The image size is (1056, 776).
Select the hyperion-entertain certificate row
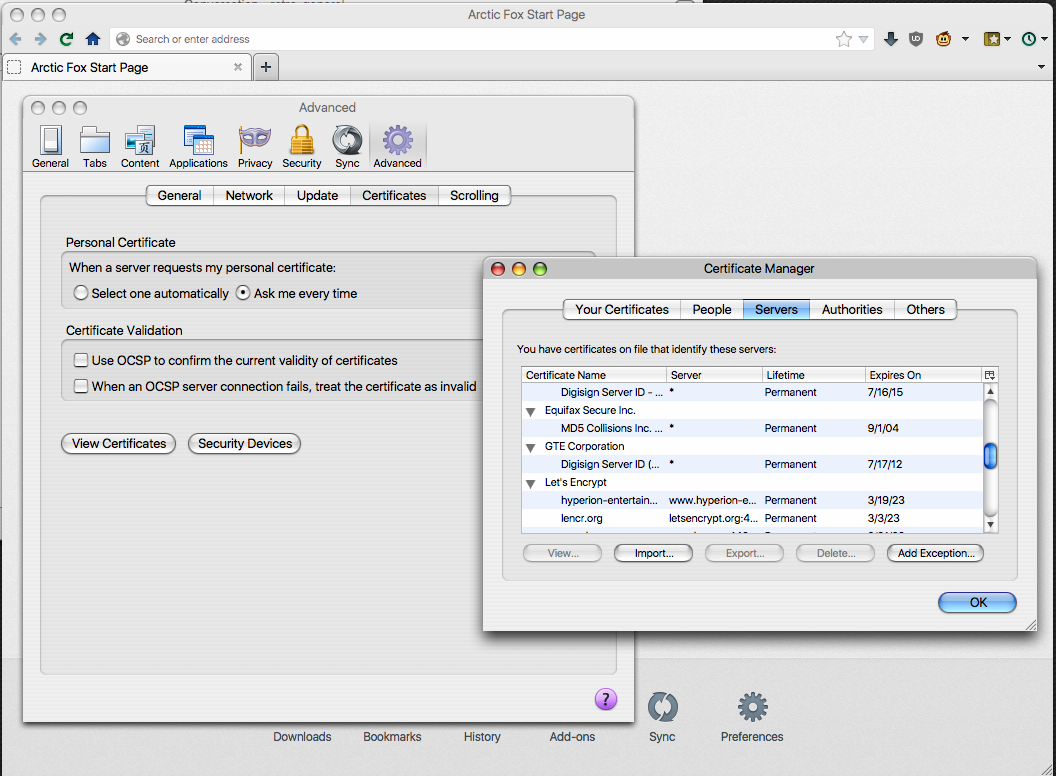click(752, 500)
